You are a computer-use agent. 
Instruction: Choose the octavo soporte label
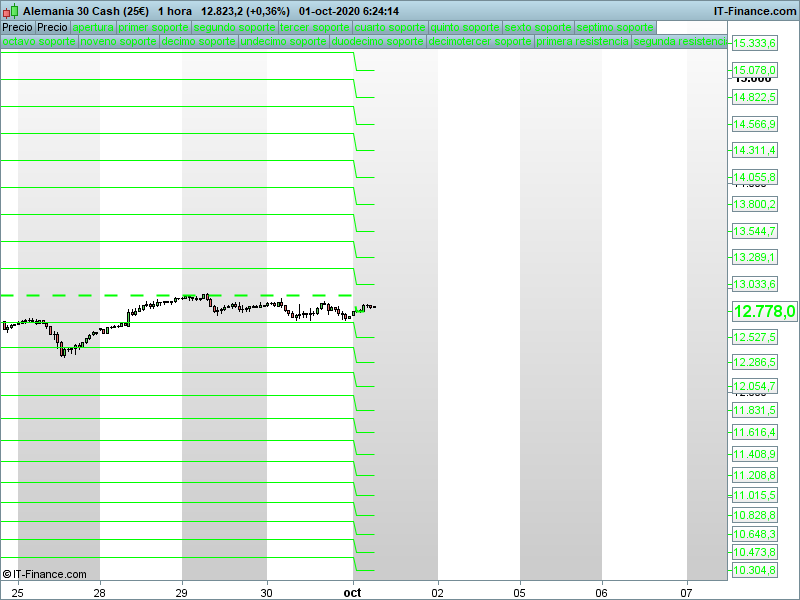point(39,41)
